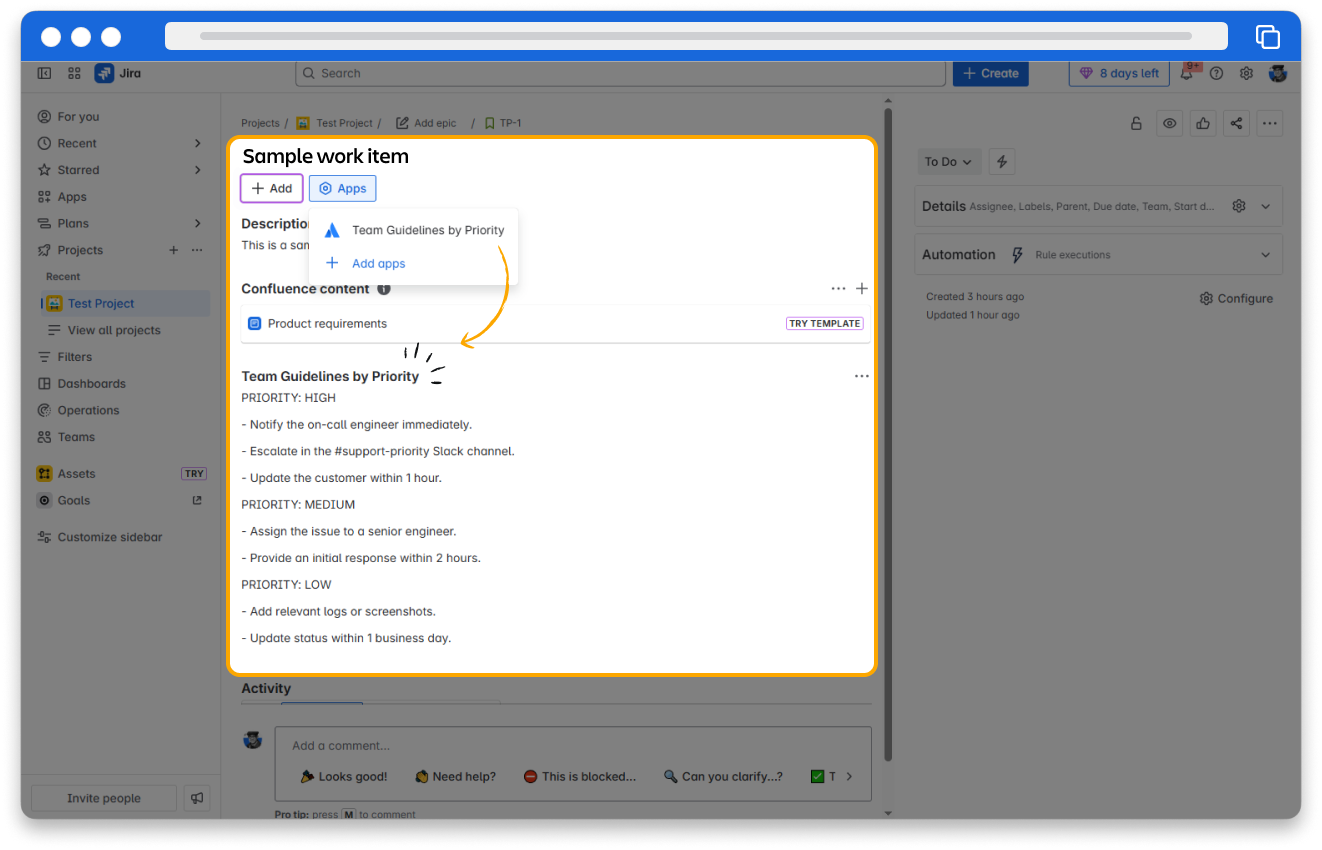Open the settings gear in top bar
This screenshot has width=1322, height=850.
tap(1246, 73)
